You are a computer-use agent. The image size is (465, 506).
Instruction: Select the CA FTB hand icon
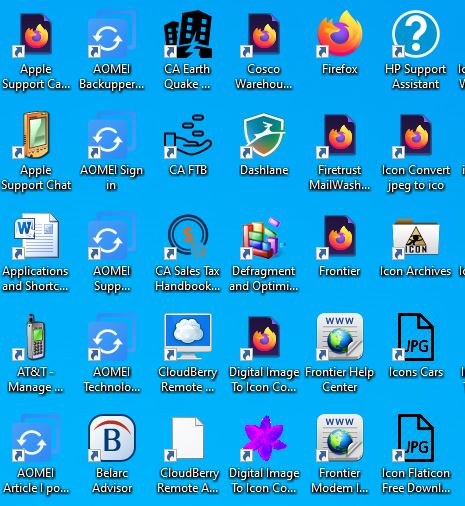[x=188, y=135]
